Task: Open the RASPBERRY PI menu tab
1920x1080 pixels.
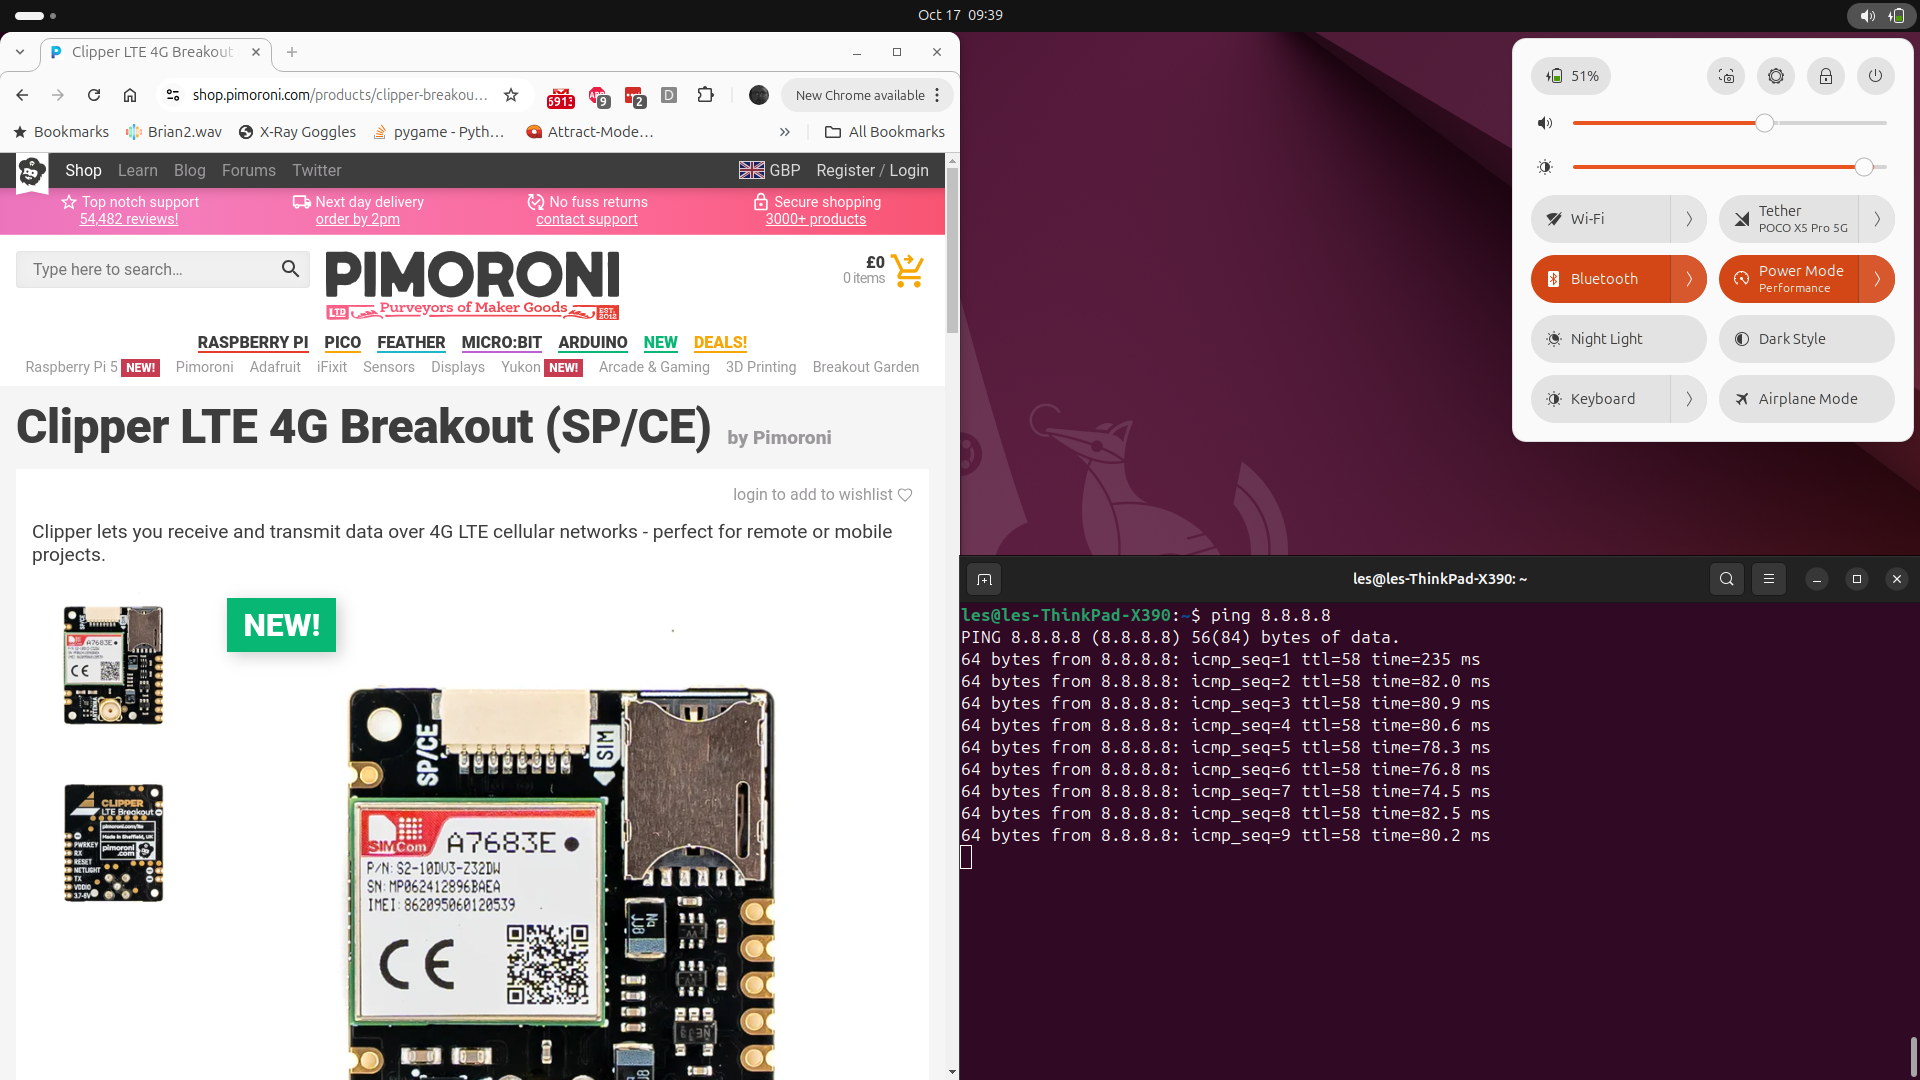Action: (251, 342)
